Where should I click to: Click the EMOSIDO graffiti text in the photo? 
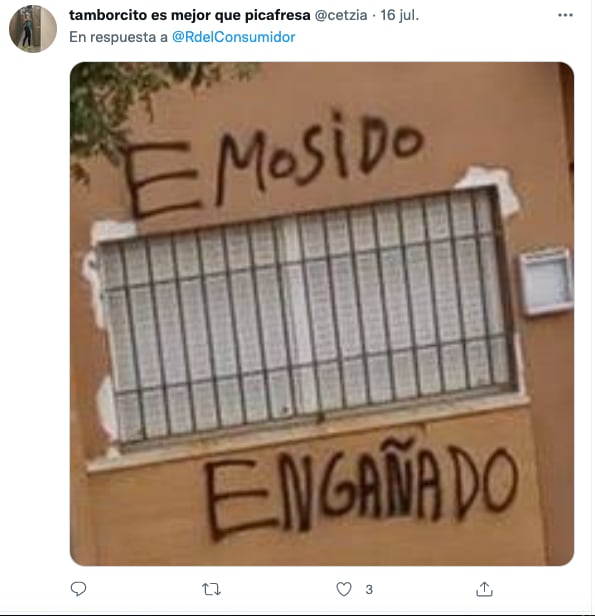tap(273, 163)
